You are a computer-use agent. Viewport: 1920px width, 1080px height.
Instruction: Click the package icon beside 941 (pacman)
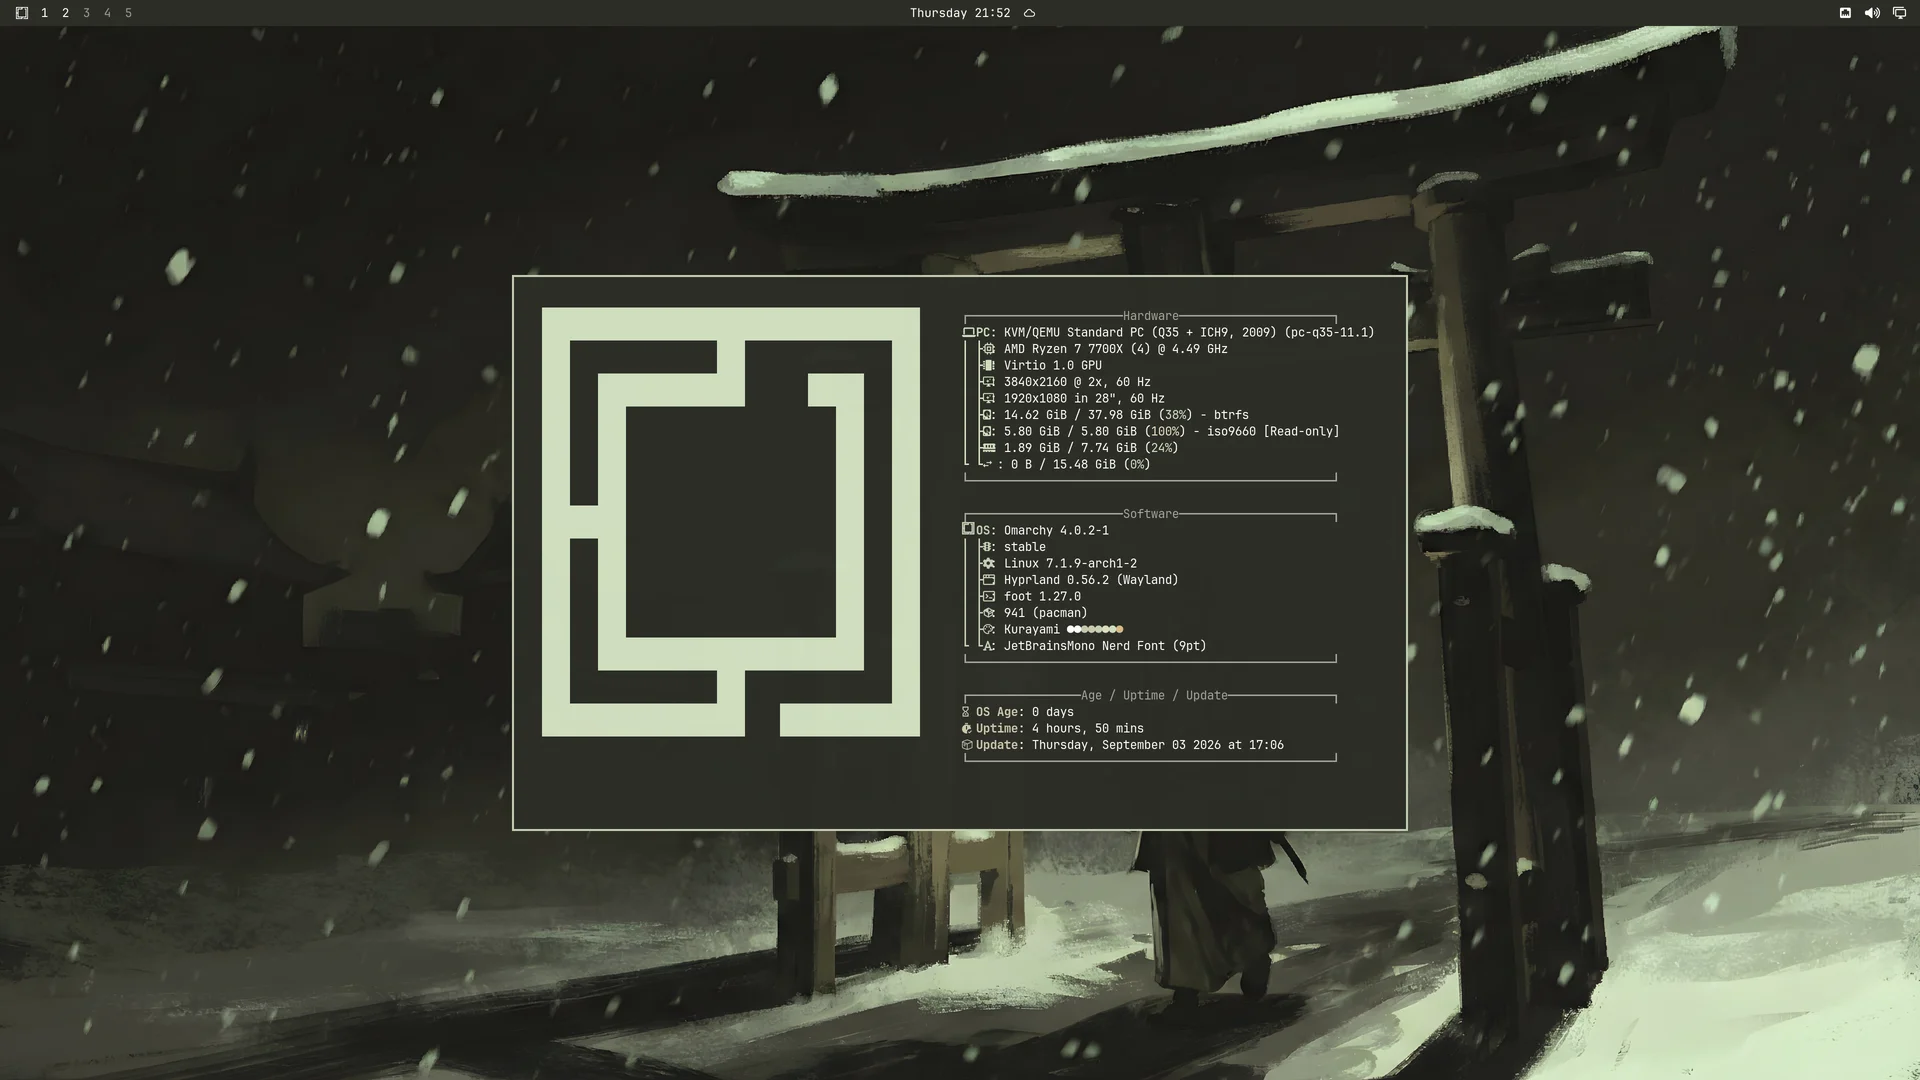pyautogui.click(x=988, y=613)
